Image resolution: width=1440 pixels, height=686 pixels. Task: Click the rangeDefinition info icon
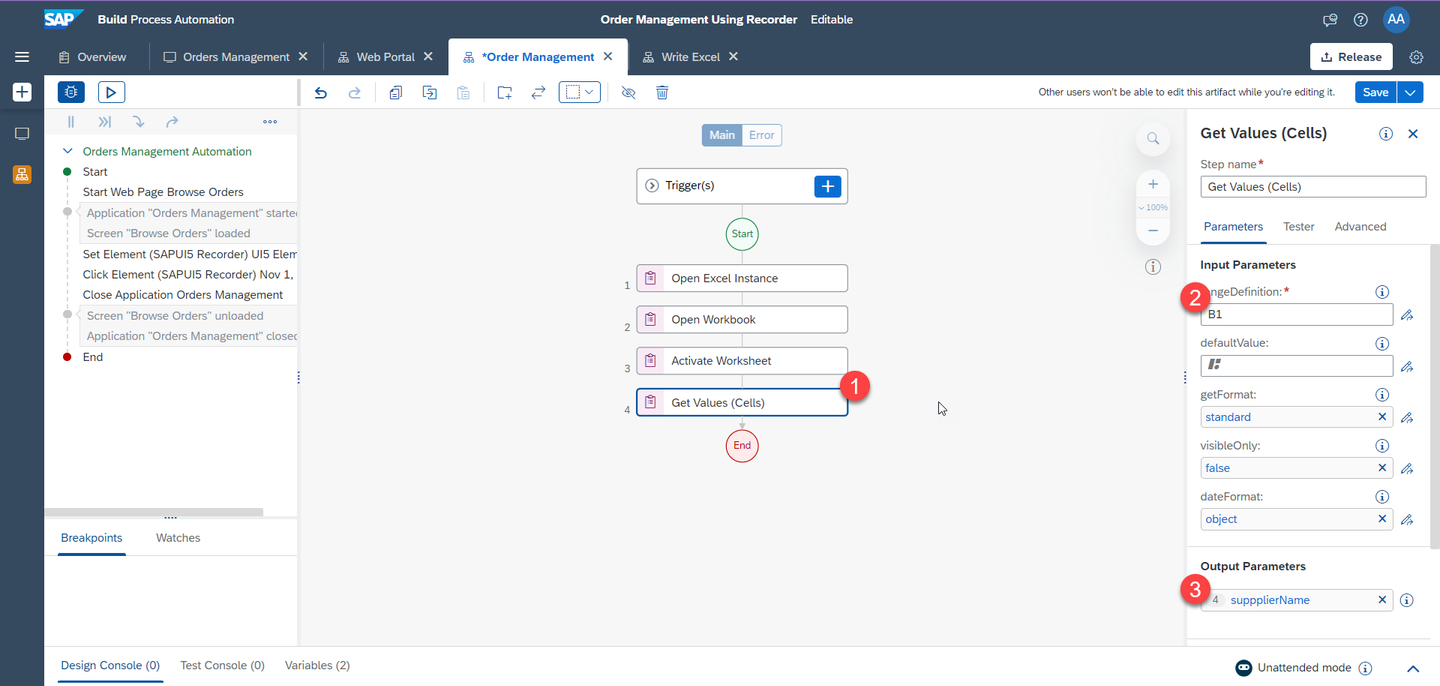pyautogui.click(x=1382, y=292)
